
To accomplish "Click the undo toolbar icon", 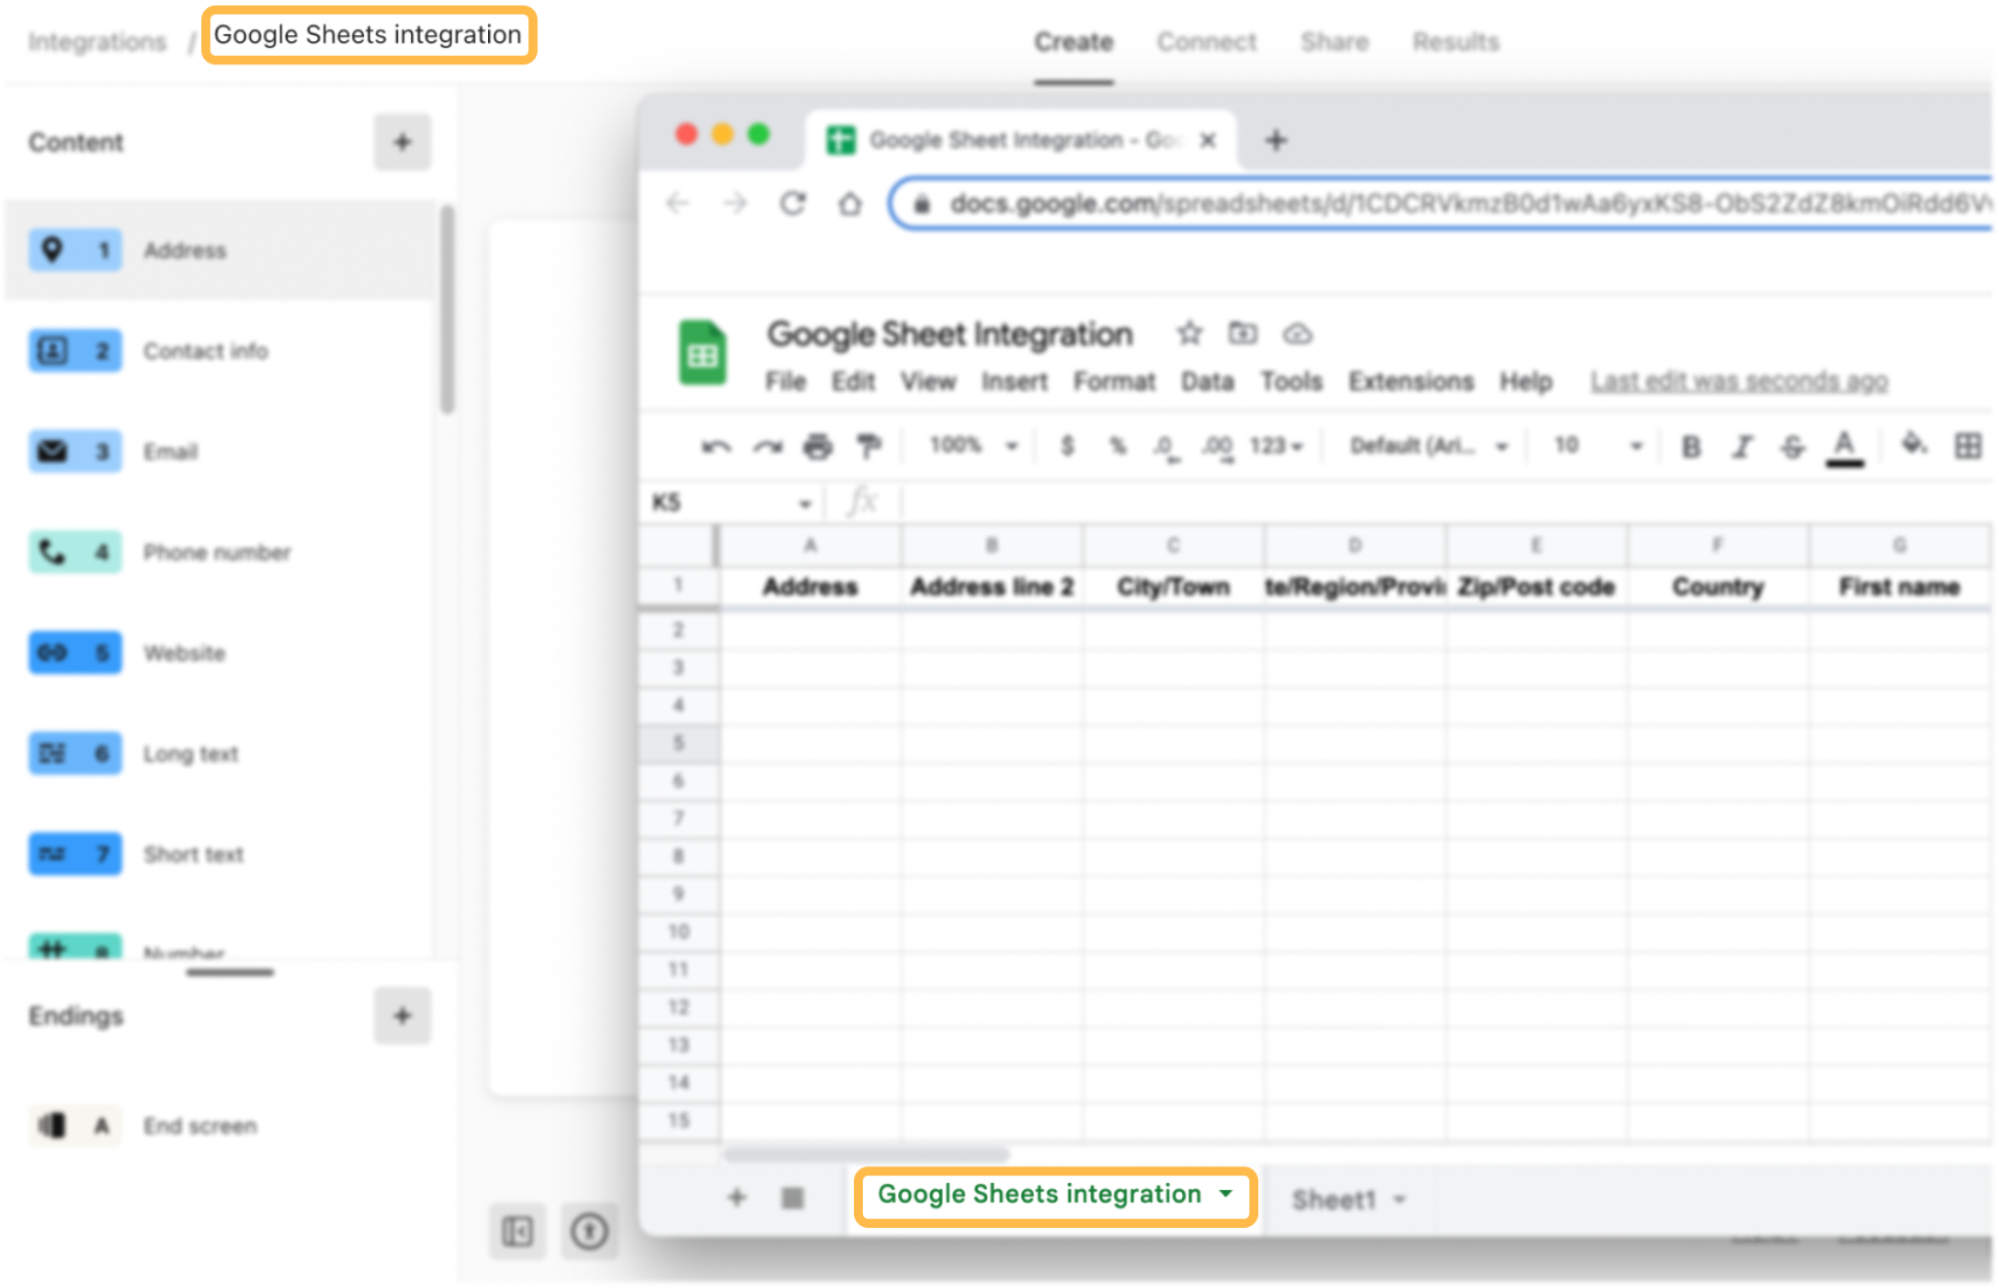I will [716, 446].
